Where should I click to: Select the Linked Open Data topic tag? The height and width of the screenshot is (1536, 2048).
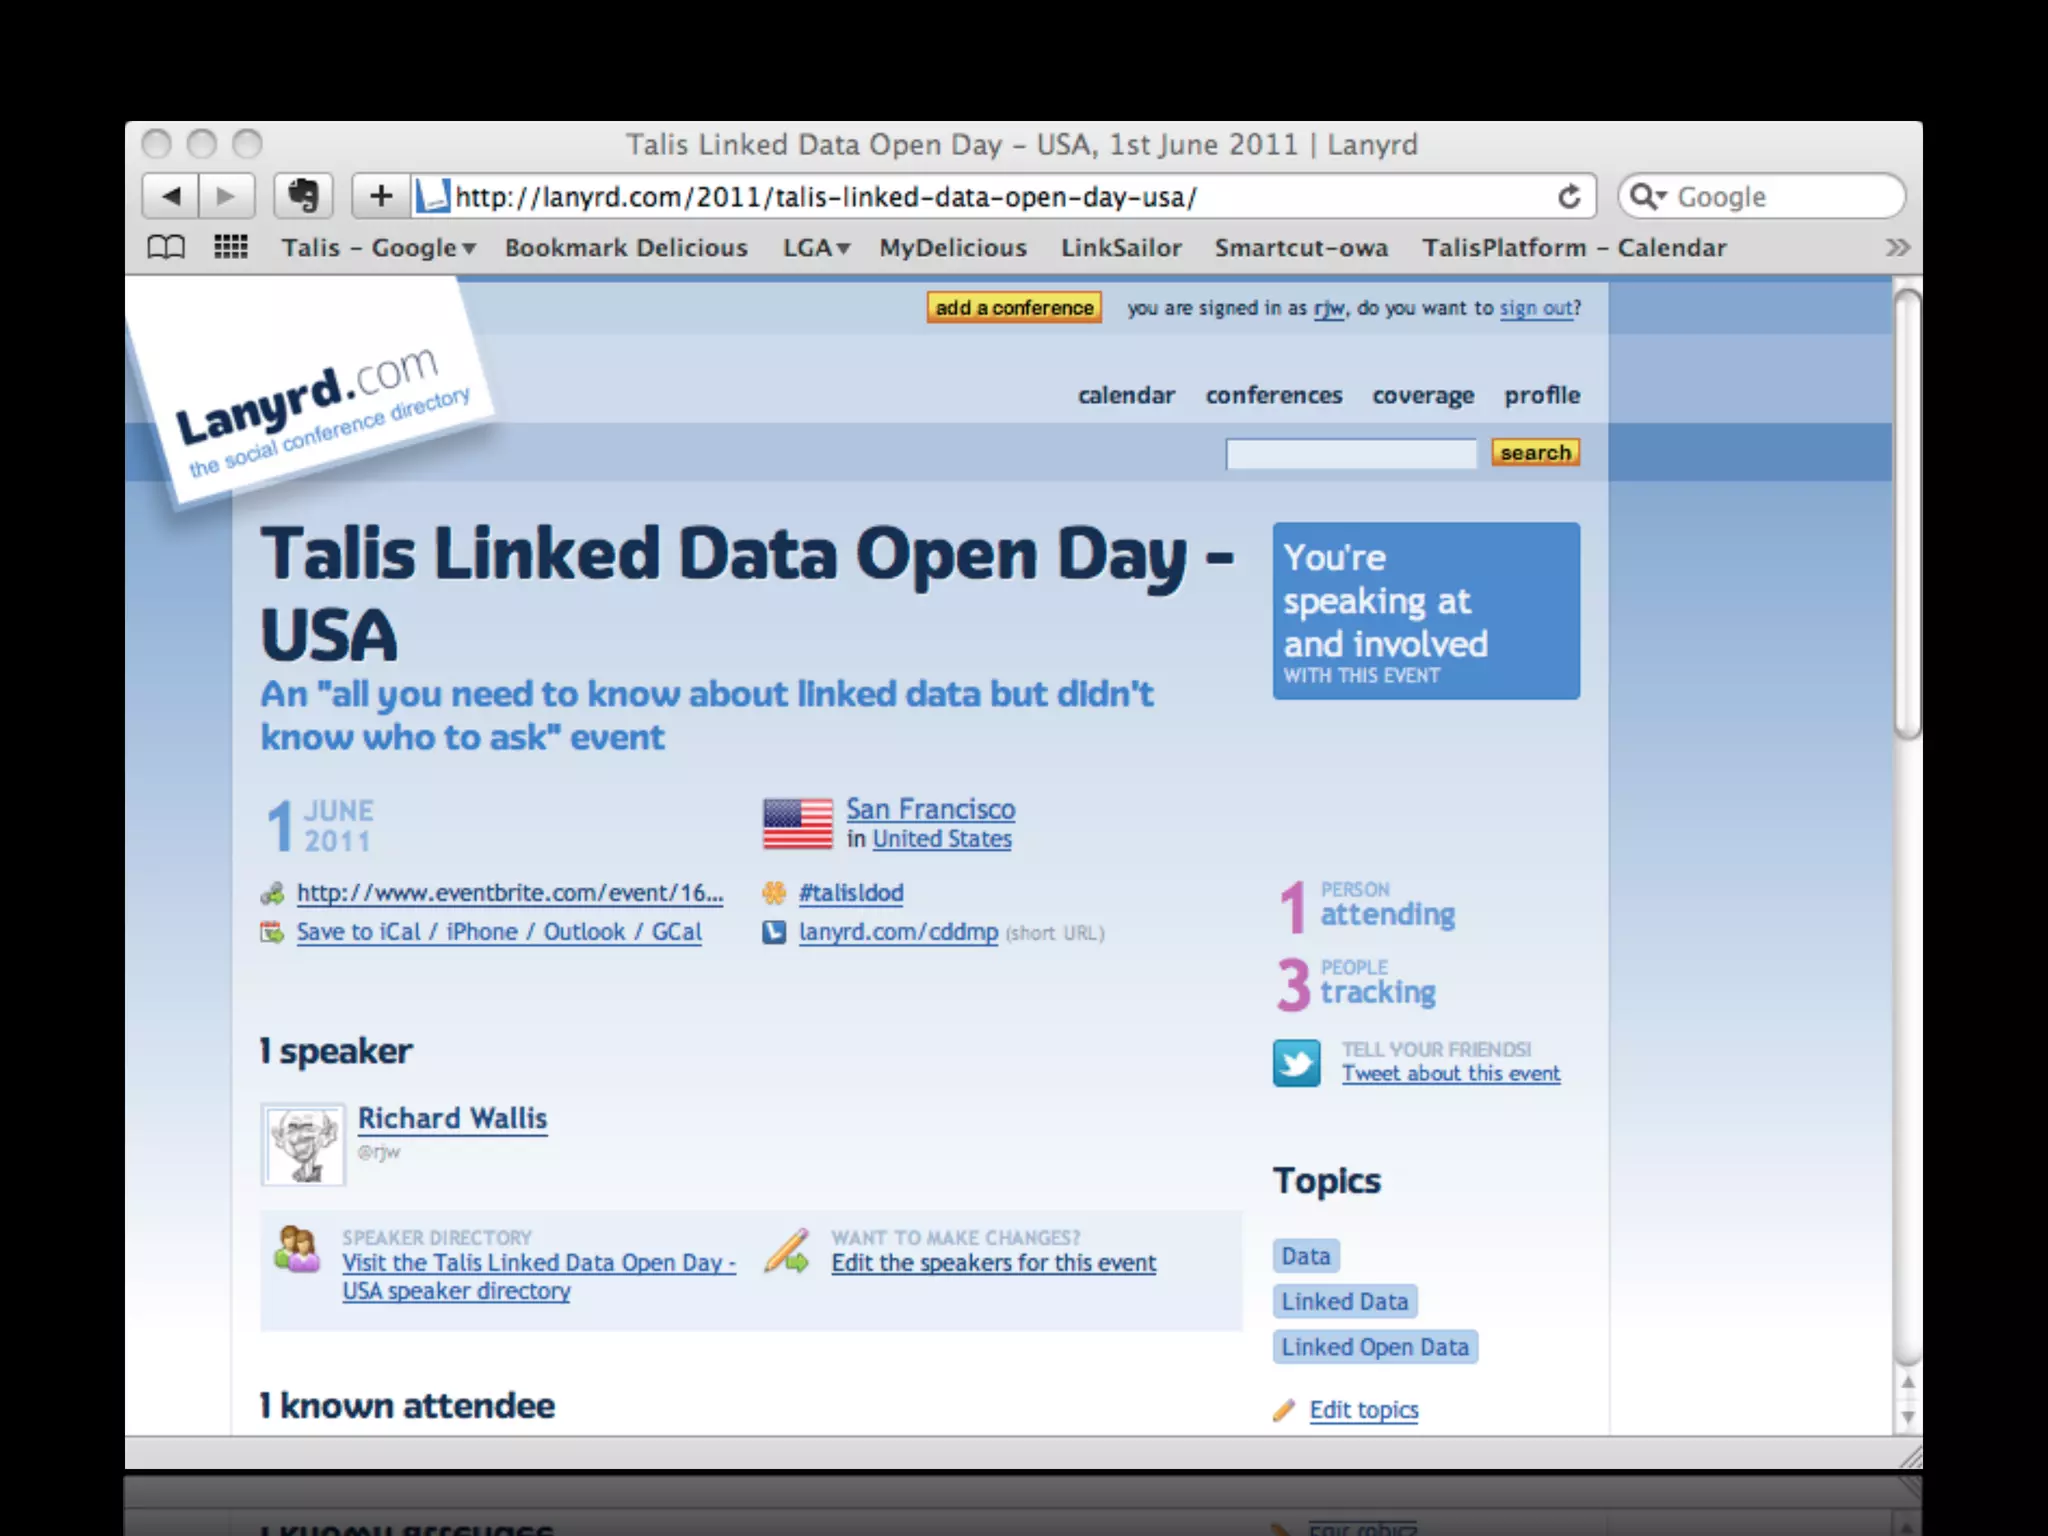coord(1375,1347)
